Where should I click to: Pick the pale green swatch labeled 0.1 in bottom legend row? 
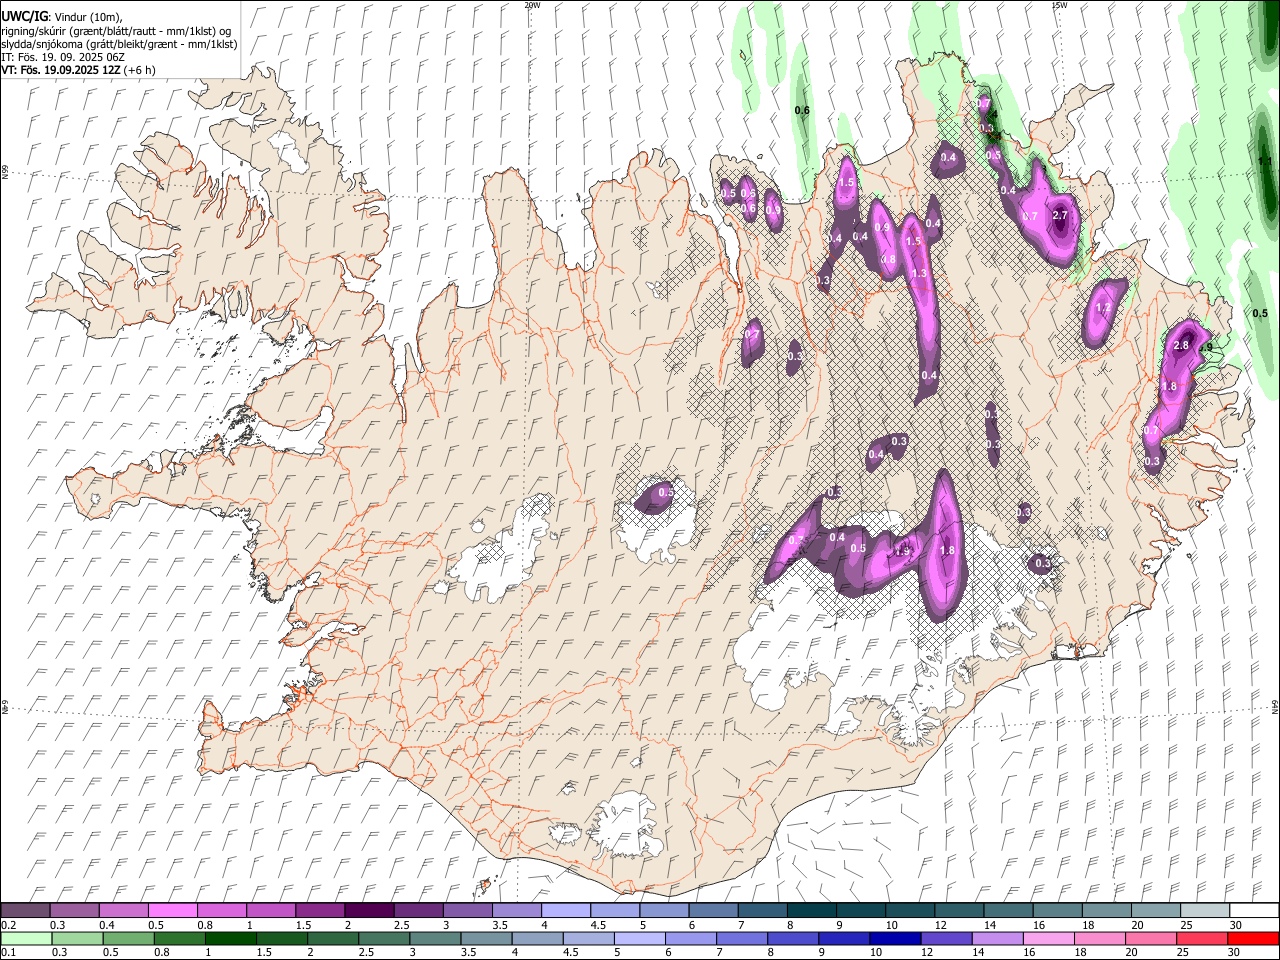[x=26, y=938]
